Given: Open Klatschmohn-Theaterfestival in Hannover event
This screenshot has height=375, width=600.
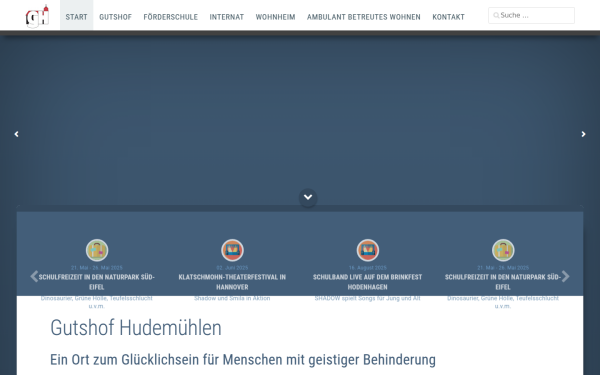Looking at the screenshot, I should [232, 282].
